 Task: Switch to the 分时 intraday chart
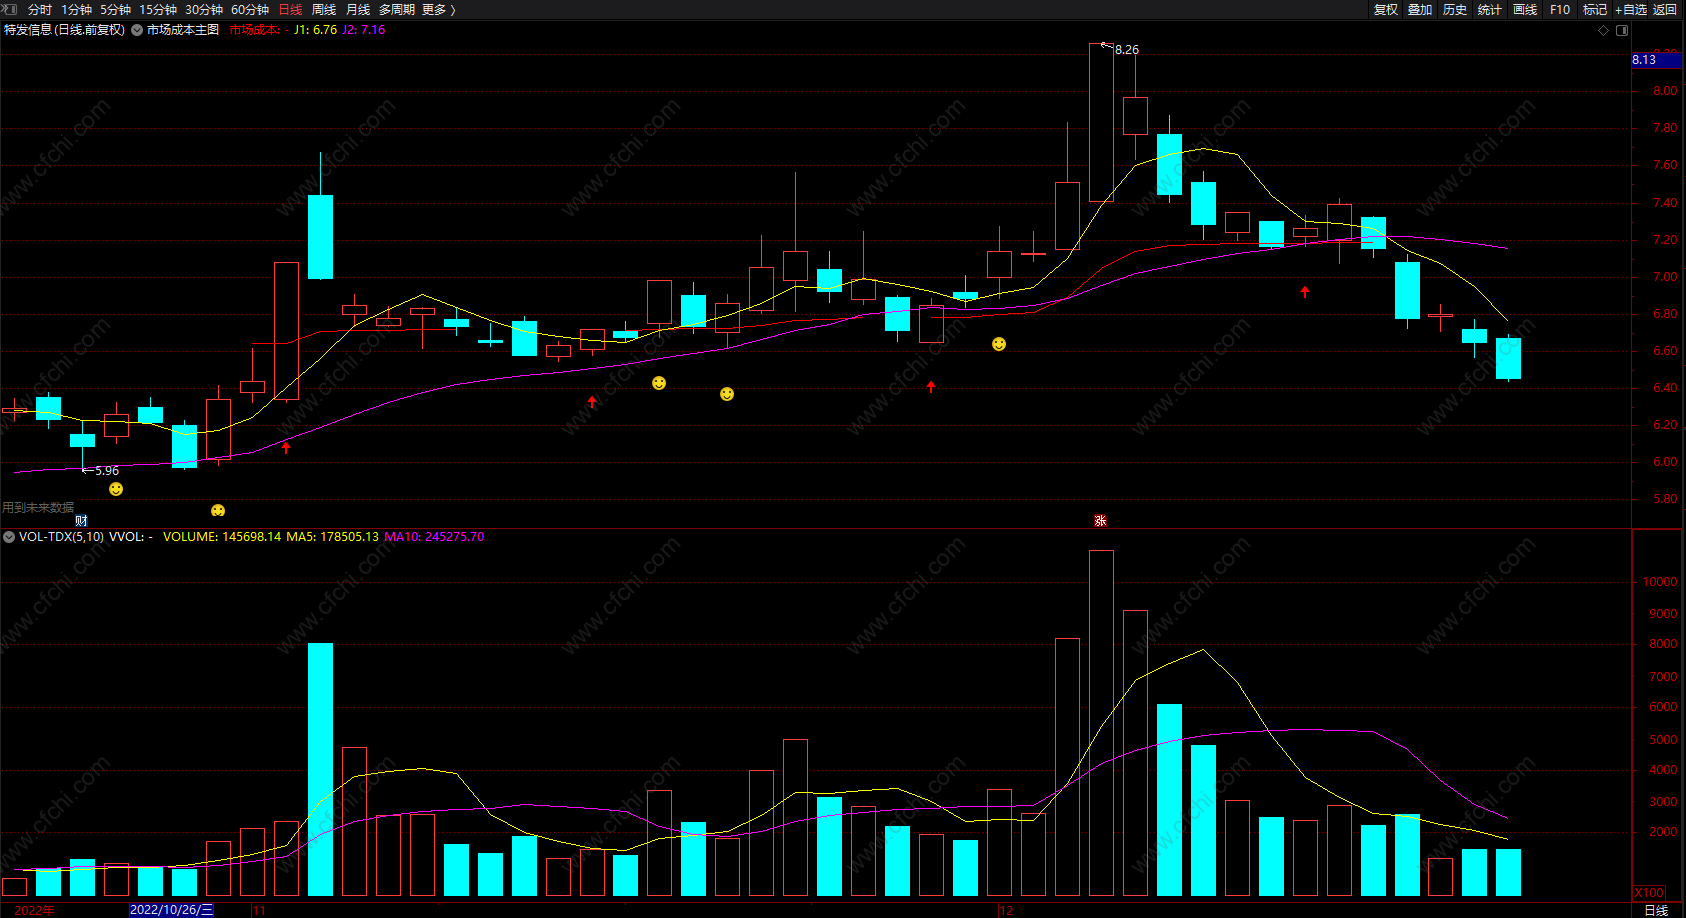[40, 10]
